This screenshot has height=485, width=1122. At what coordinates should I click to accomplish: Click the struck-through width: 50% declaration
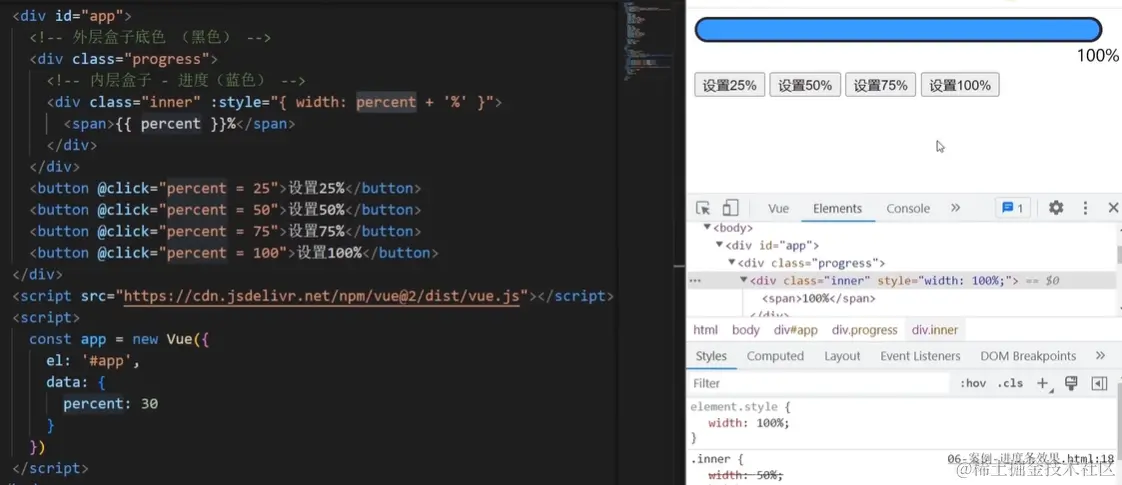(x=746, y=475)
